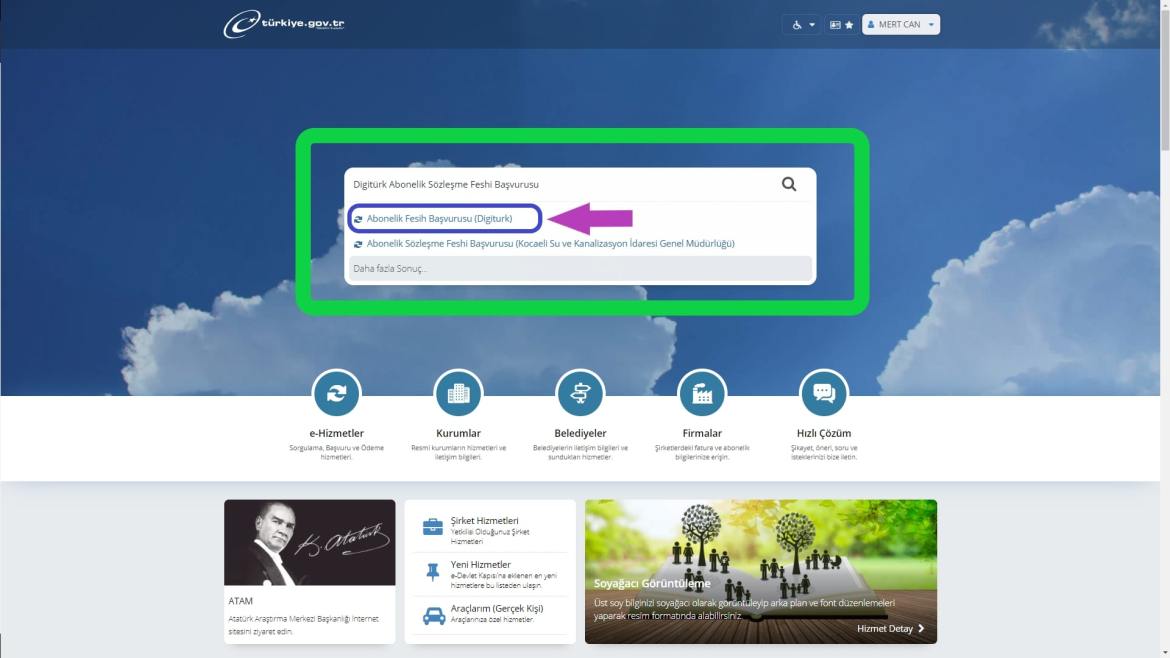Click the Atatürk portrait thumbnail

[309, 542]
